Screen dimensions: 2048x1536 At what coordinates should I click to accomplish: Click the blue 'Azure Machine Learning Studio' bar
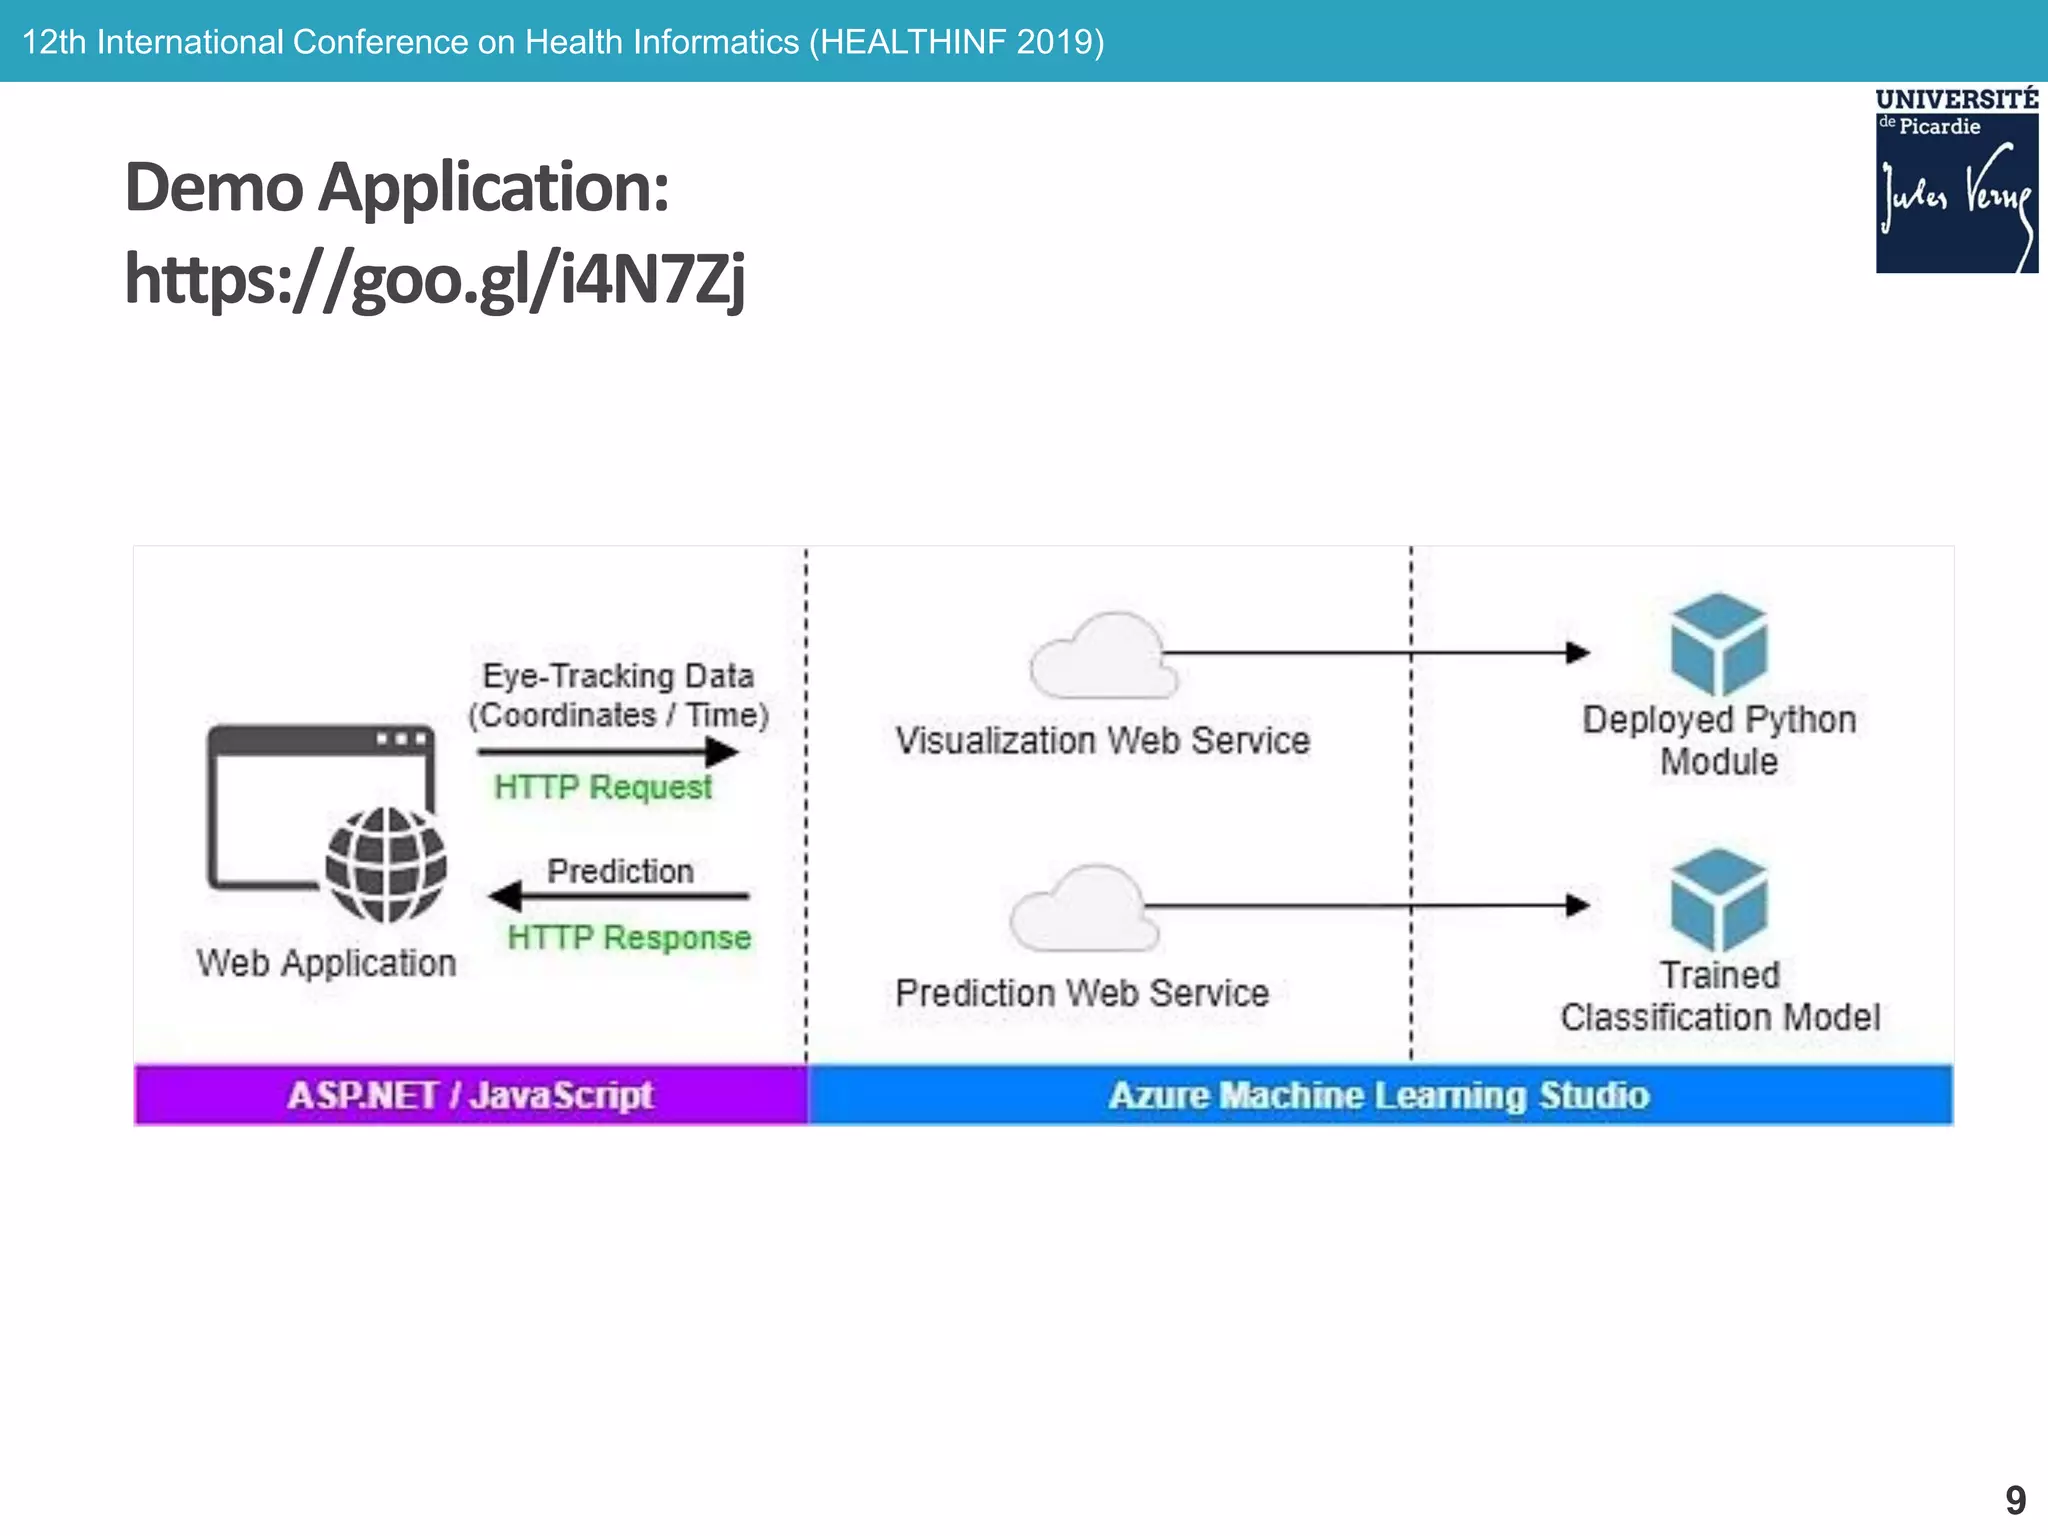[1380, 1095]
